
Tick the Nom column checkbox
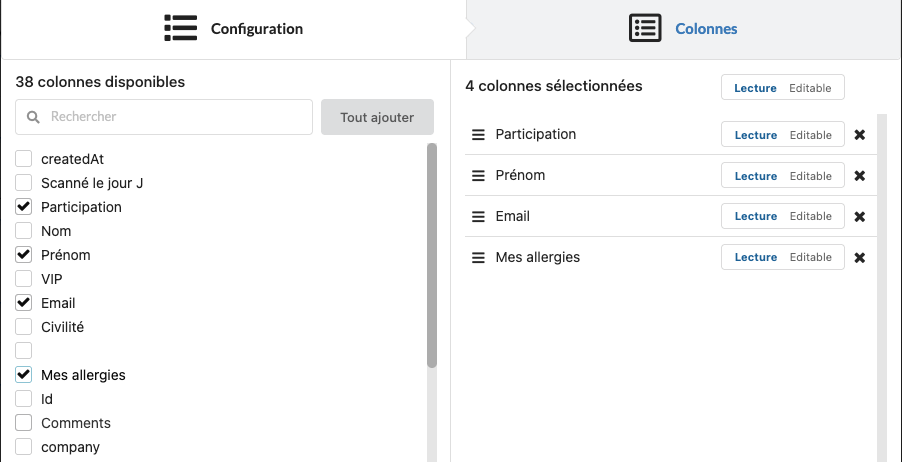click(24, 231)
